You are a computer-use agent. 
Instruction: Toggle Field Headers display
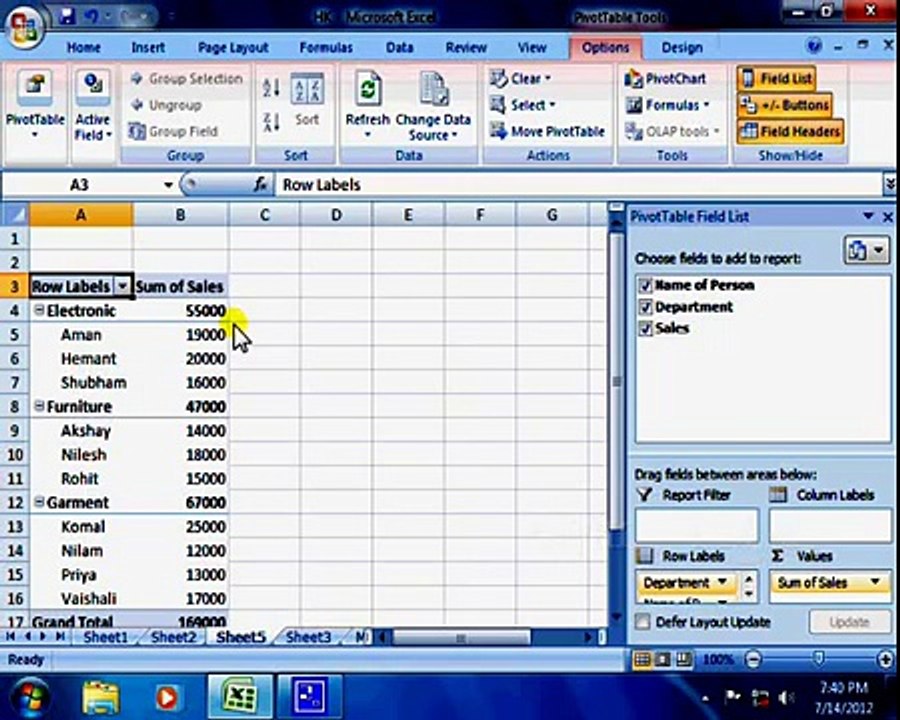tap(790, 131)
